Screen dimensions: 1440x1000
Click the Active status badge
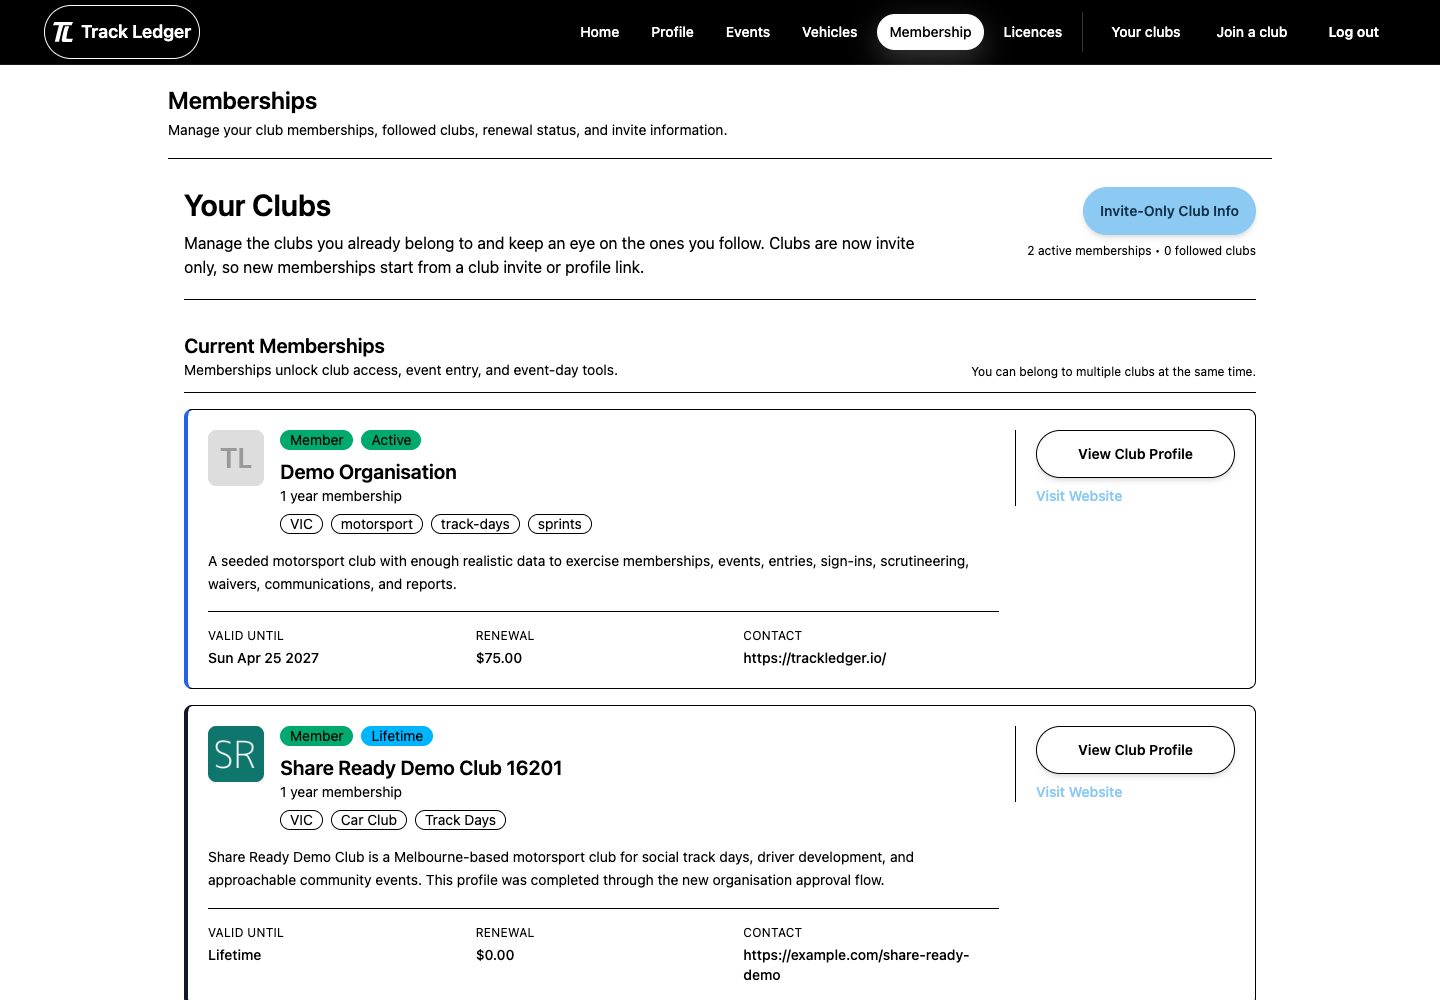click(x=391, y=440)
